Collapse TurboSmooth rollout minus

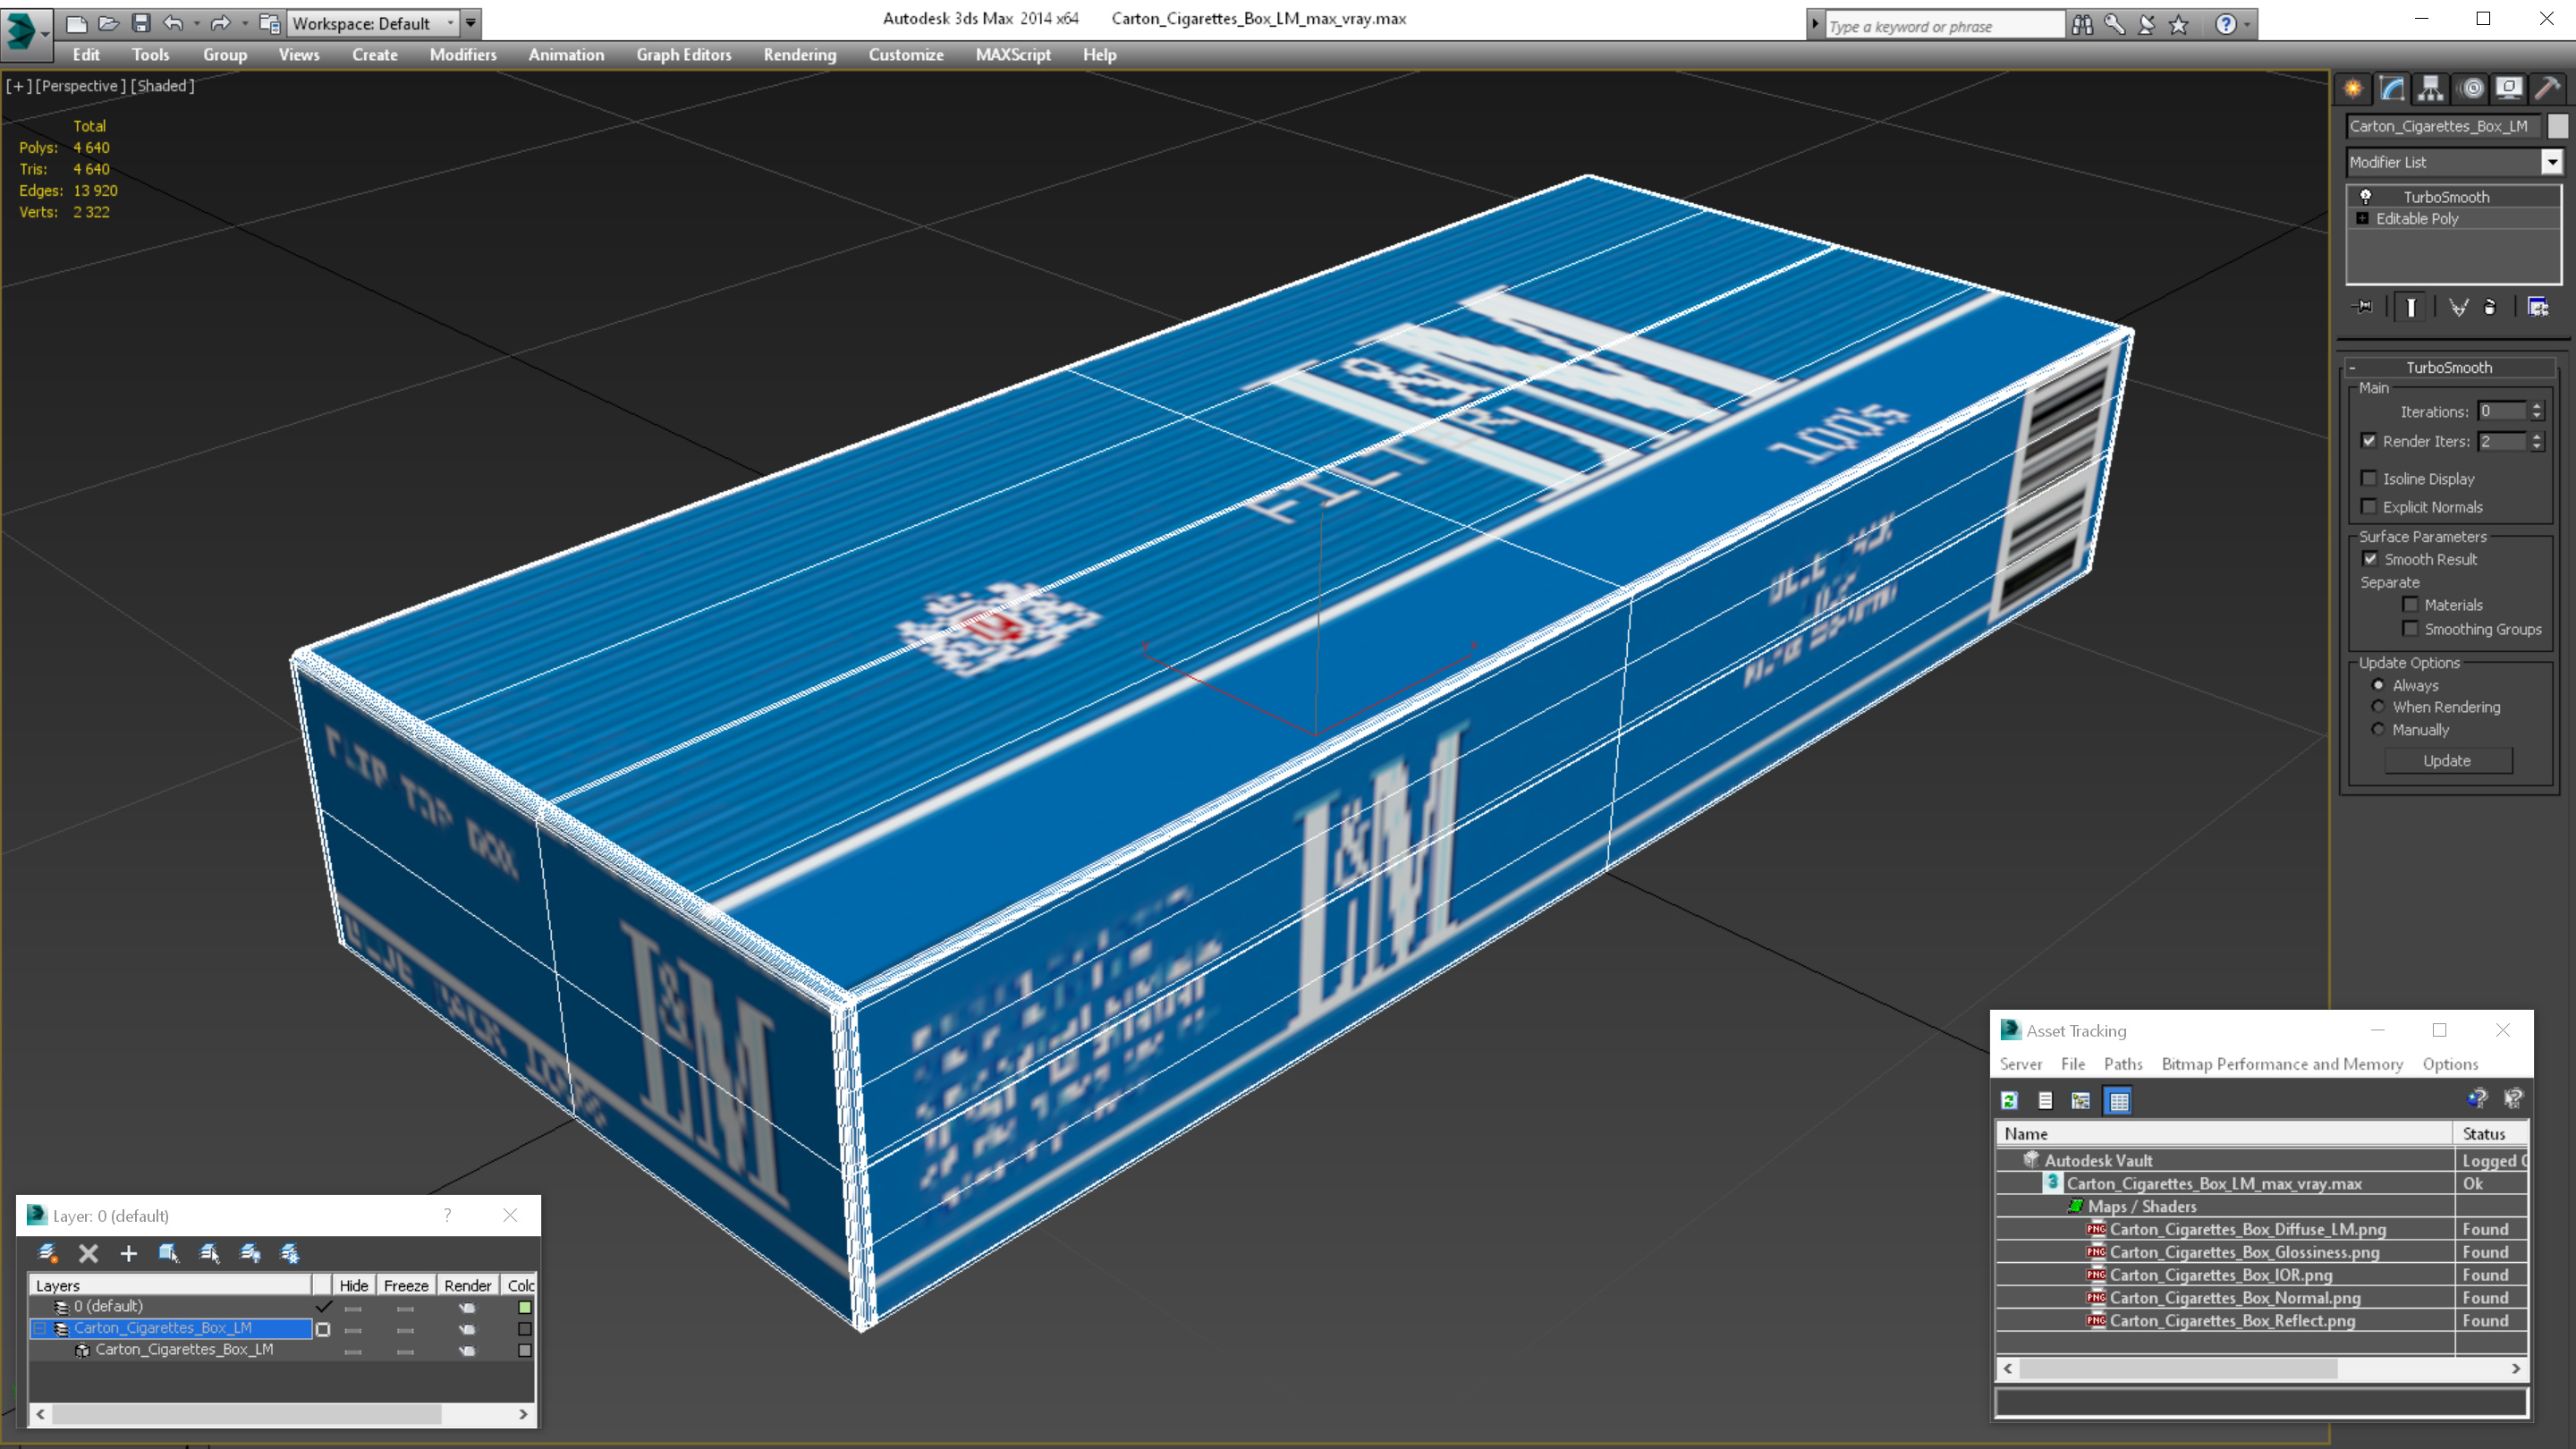point(2353,368)
